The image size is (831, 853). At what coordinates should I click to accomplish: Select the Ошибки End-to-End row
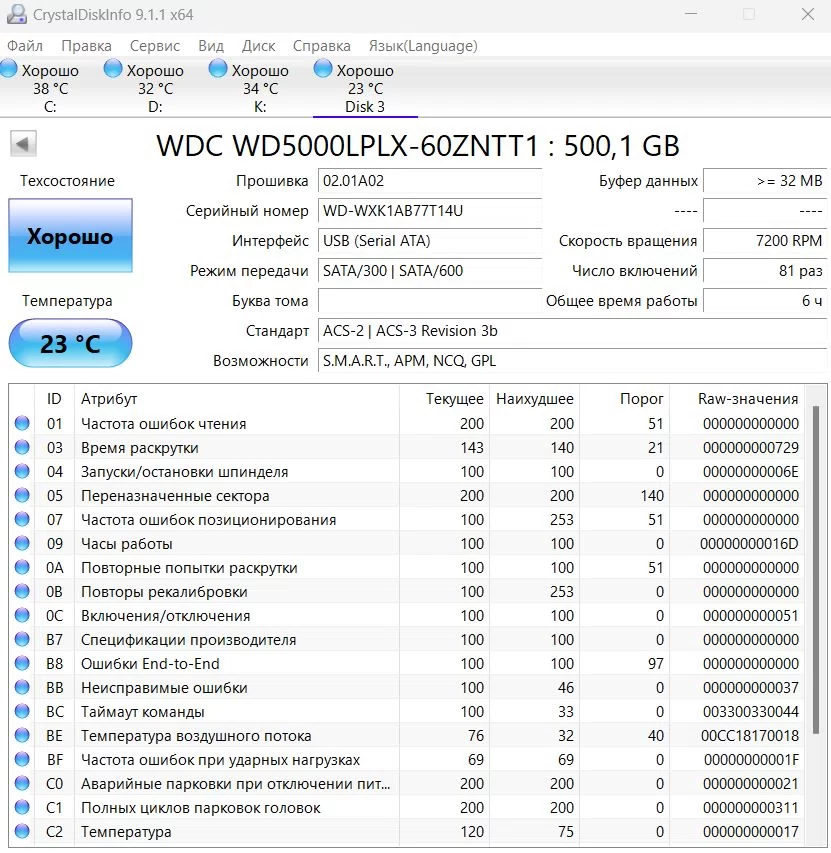pos(407,663)
